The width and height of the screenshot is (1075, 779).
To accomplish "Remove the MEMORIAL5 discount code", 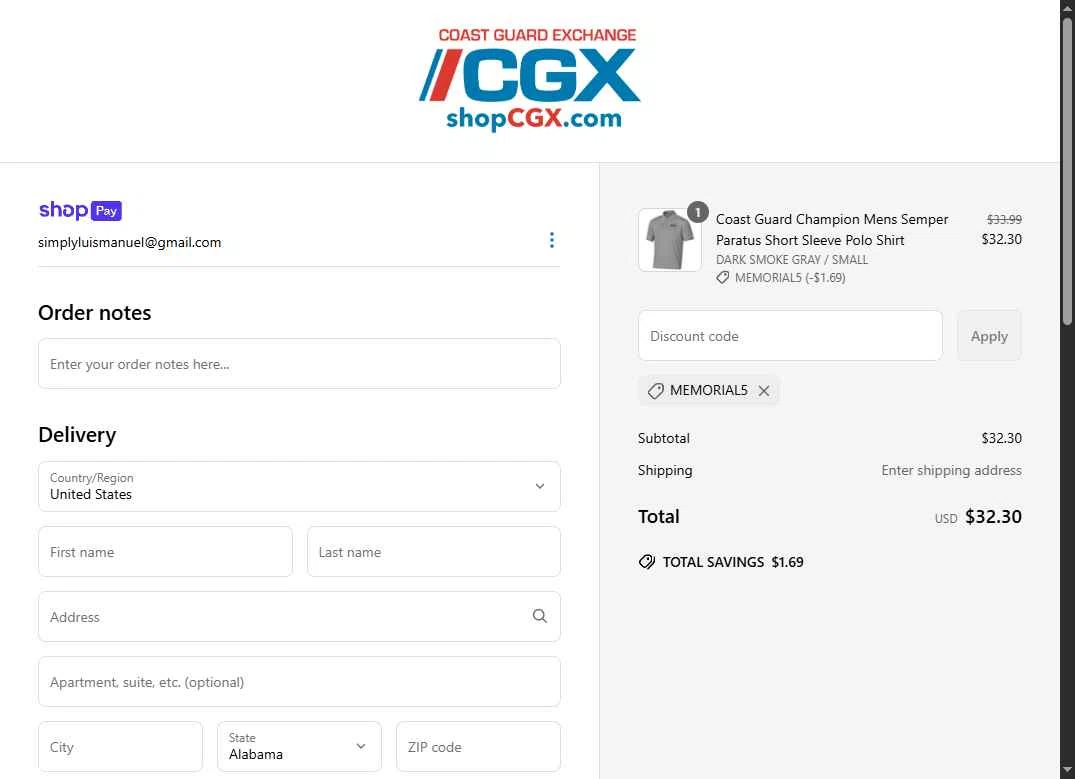I will click(x=764, y=391).
